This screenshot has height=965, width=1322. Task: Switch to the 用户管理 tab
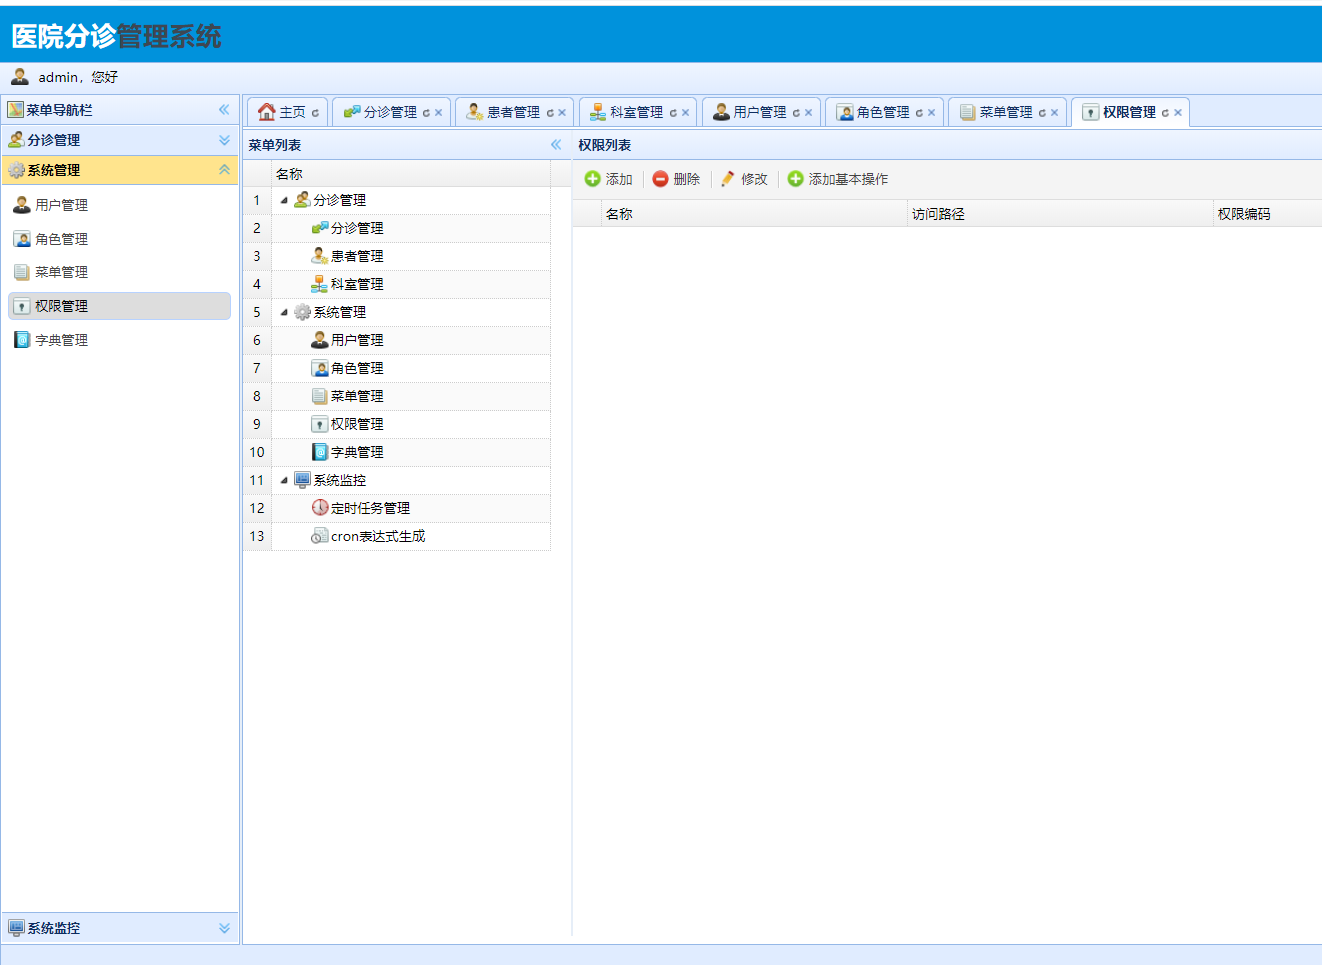760,112
